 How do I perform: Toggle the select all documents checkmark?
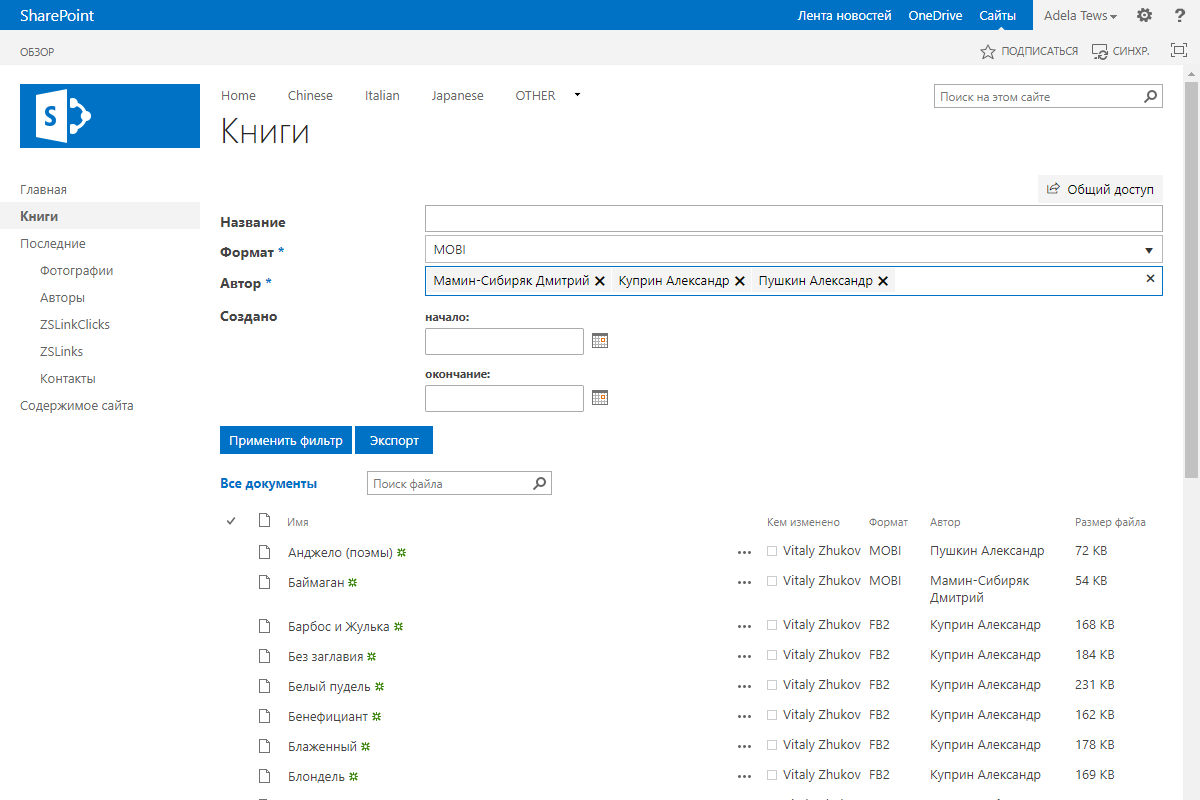coord(231,521)
